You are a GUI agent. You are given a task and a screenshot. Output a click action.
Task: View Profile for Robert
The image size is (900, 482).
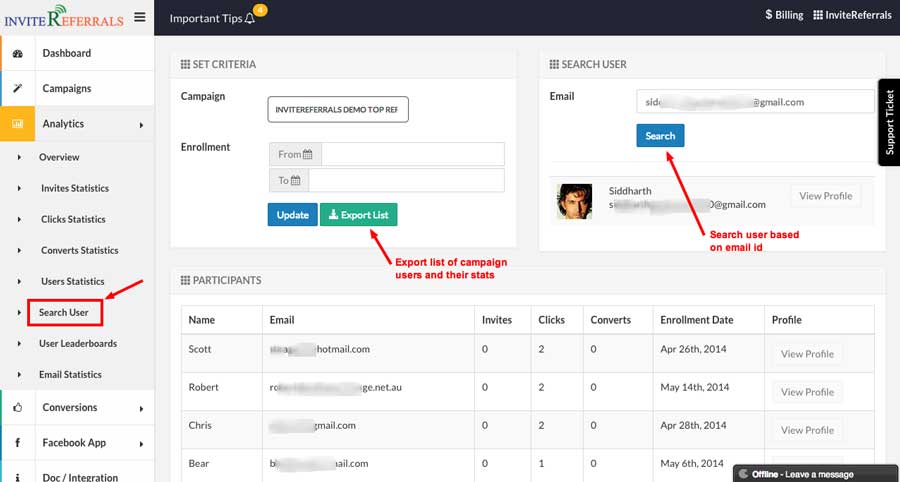[807, 392]
